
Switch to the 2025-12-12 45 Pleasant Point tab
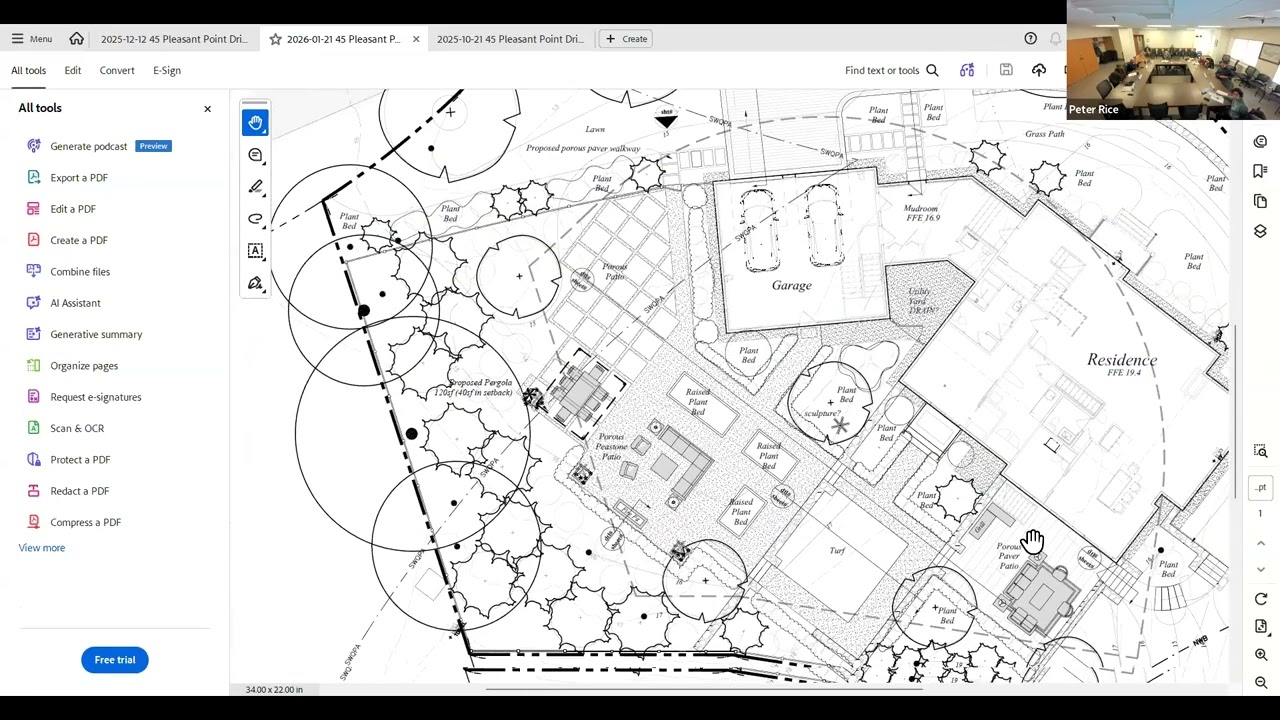(174, 39)
